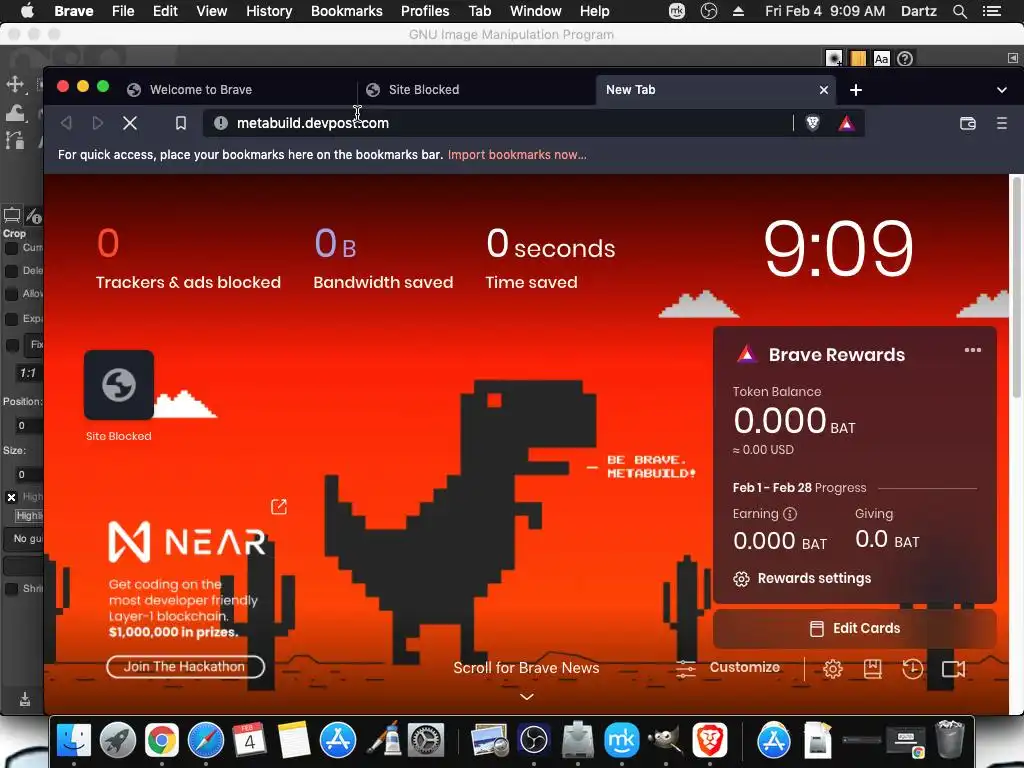This screenshot has height=768, width=1024.
Task: Open the NEAR sponsored external link icon
Action: pos(279,506)
